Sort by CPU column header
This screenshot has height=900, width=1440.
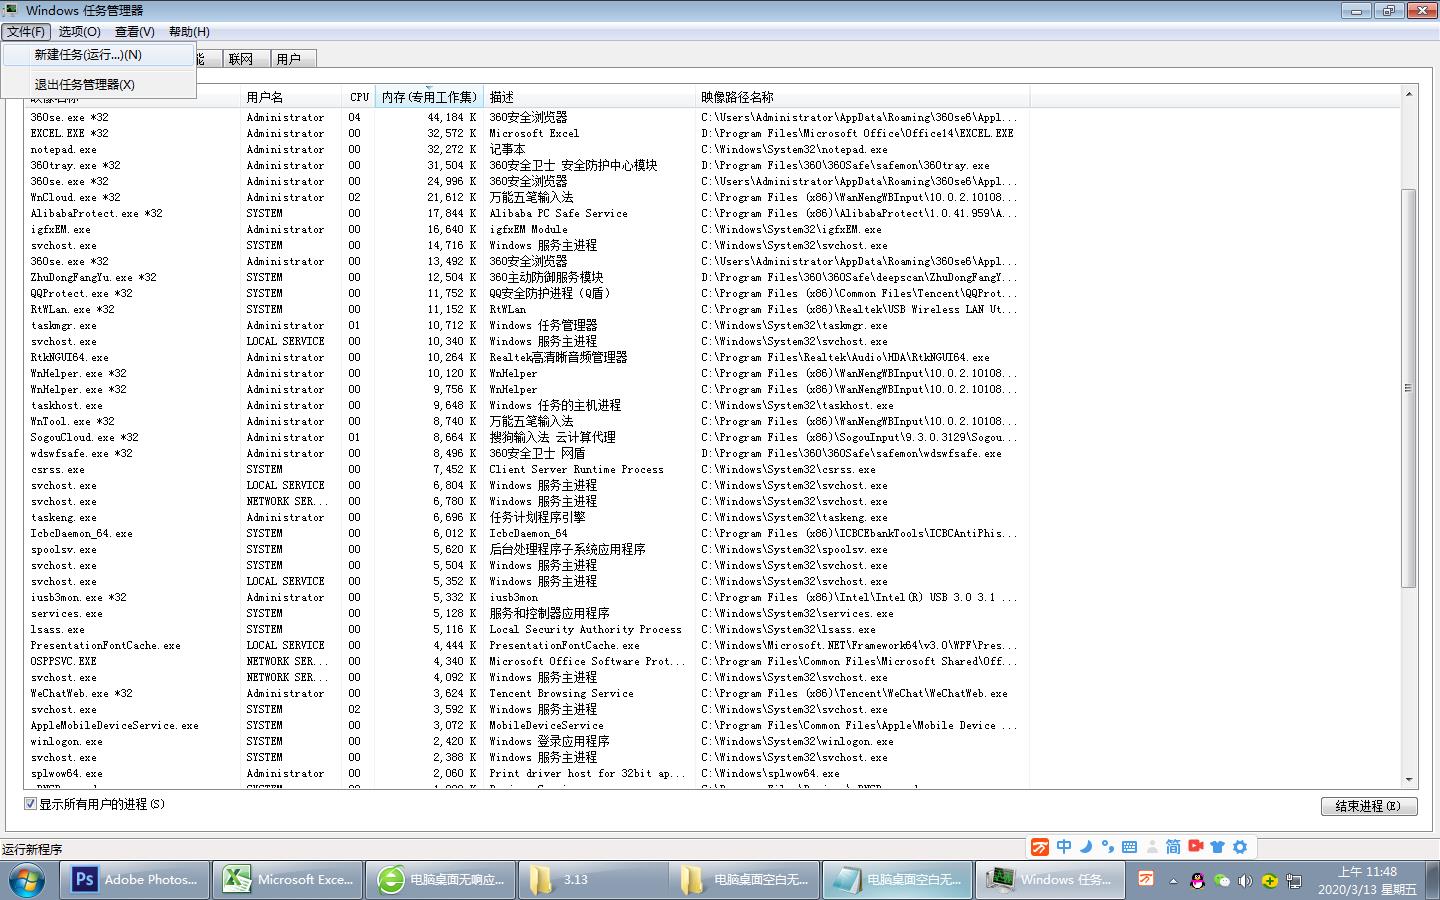pos(359,97)
